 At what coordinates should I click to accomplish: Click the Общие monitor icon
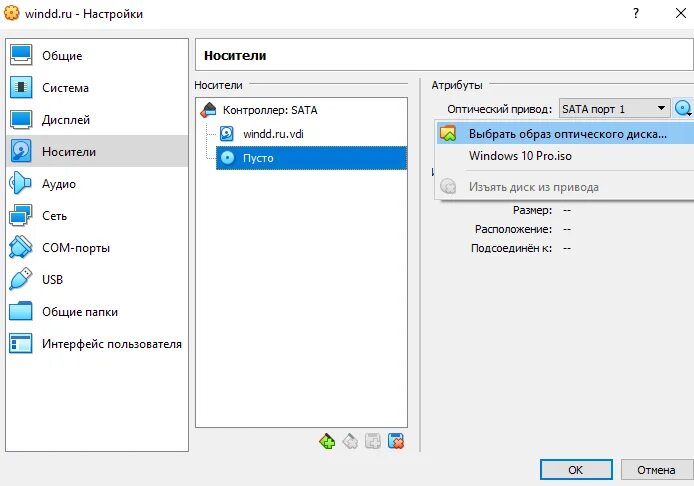tap(21, 55)
